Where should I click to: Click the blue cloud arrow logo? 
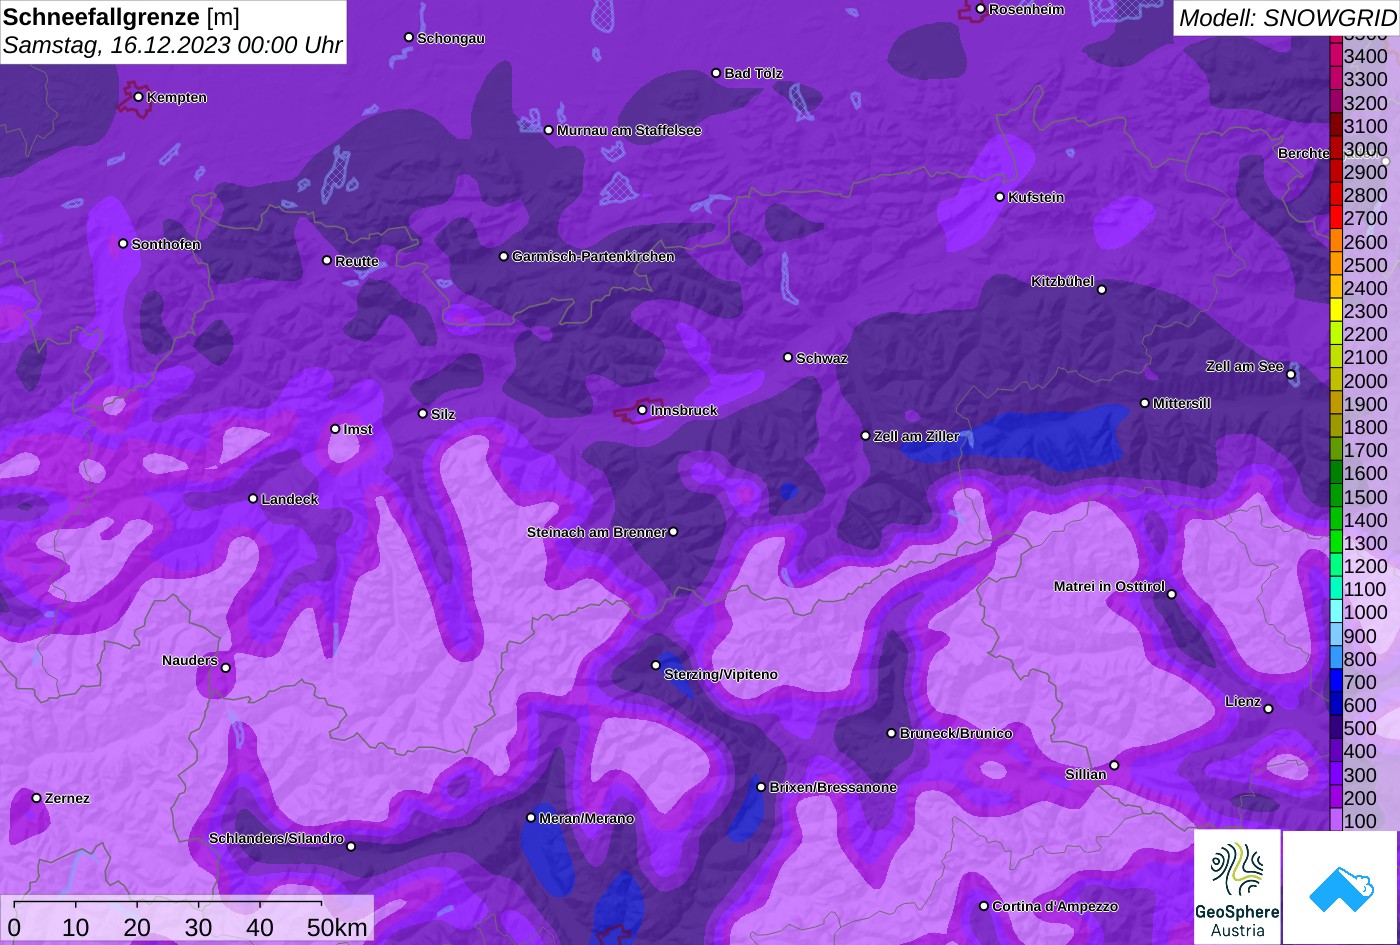(x=1340, y=887)
